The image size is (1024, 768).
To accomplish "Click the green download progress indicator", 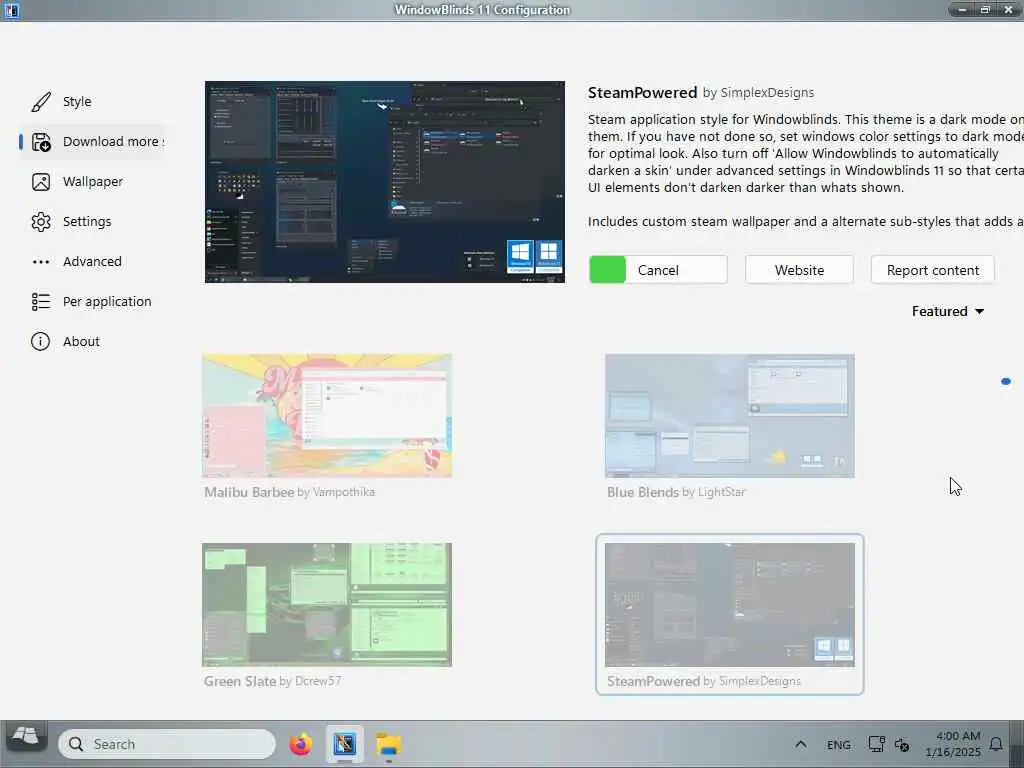I will (x=607, y=270).
